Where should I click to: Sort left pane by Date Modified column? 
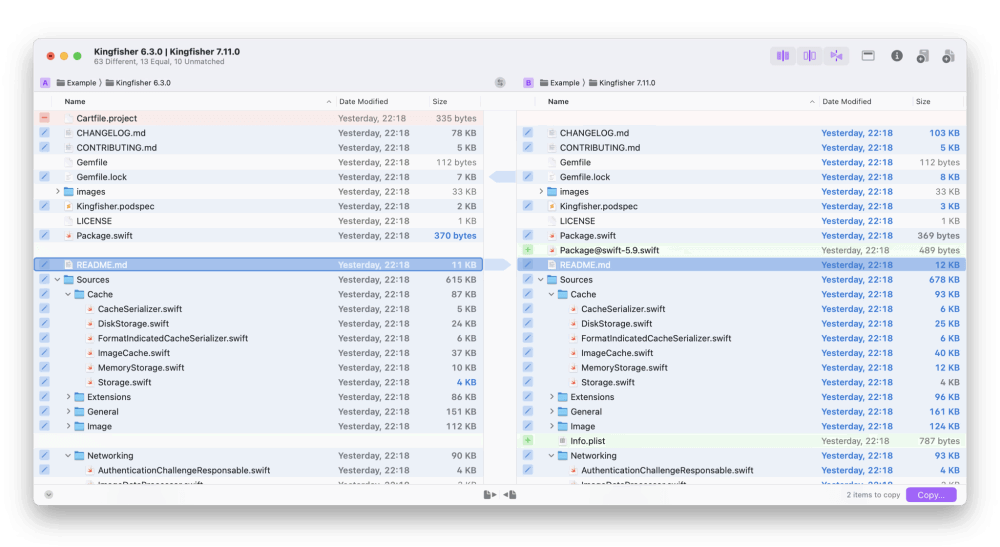click(381, 101)
